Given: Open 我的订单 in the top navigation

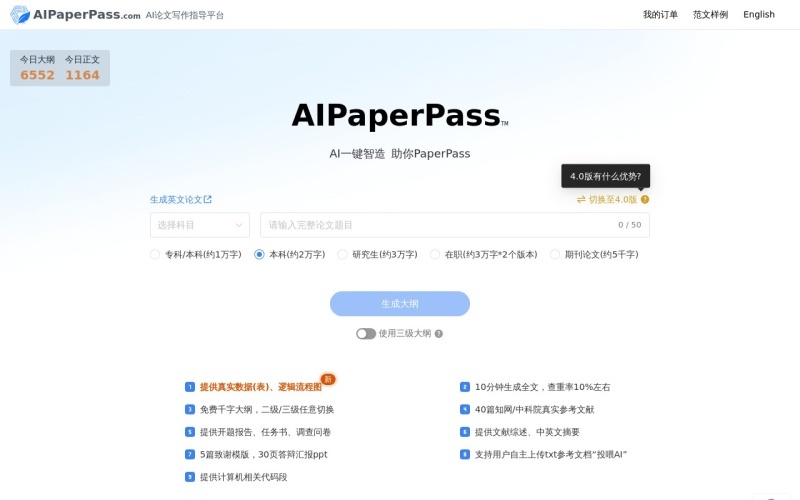Looking at the screenshot, I should 660,15.
